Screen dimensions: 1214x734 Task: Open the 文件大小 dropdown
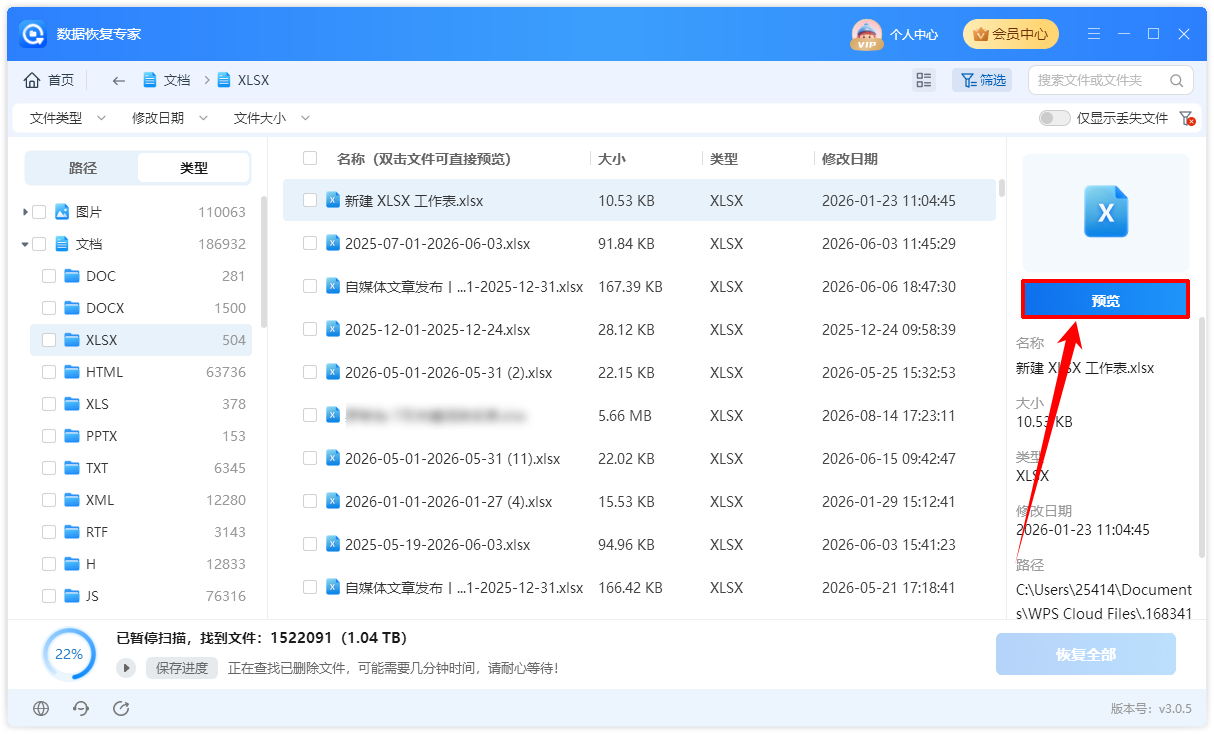click(271, 118)
